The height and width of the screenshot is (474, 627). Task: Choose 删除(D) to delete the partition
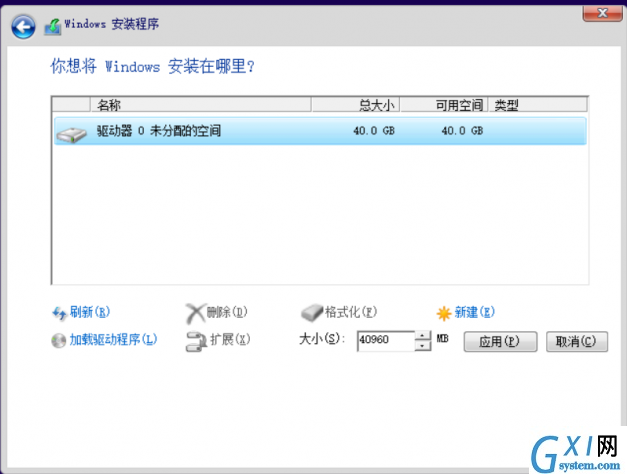[227, 312]
